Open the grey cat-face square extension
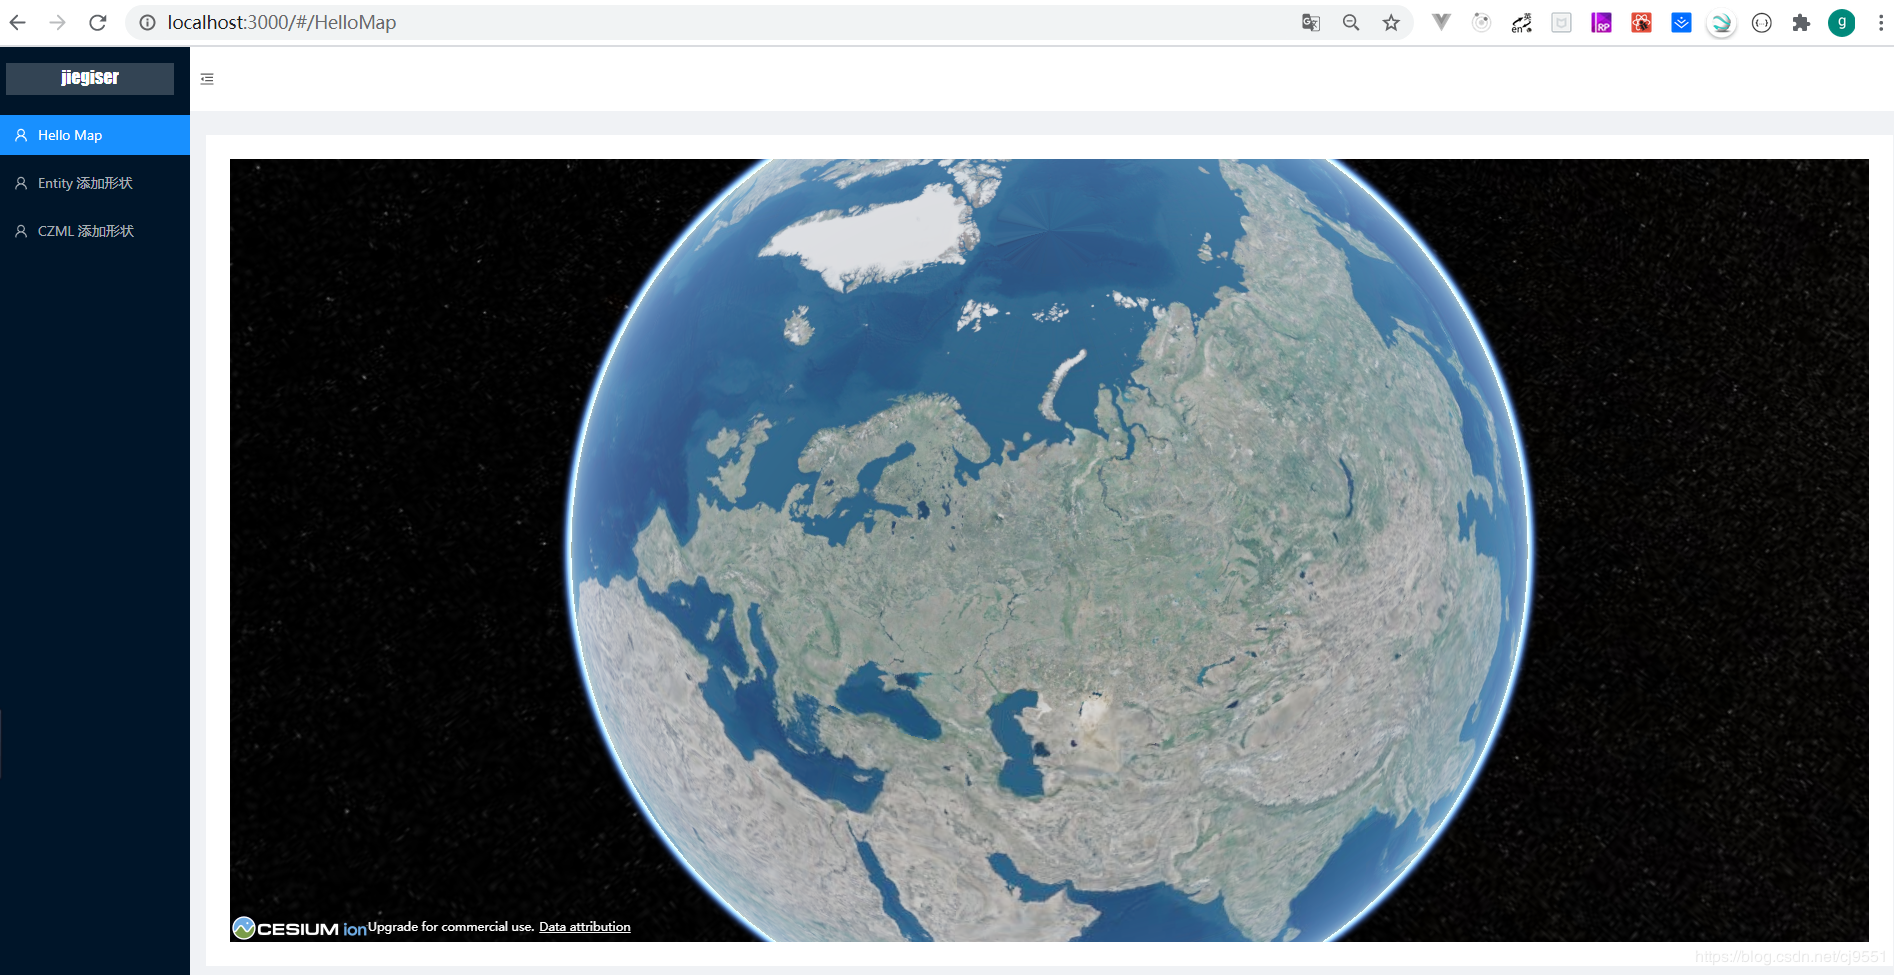This screenshot has width=1894, height=975. point(1561,22)
